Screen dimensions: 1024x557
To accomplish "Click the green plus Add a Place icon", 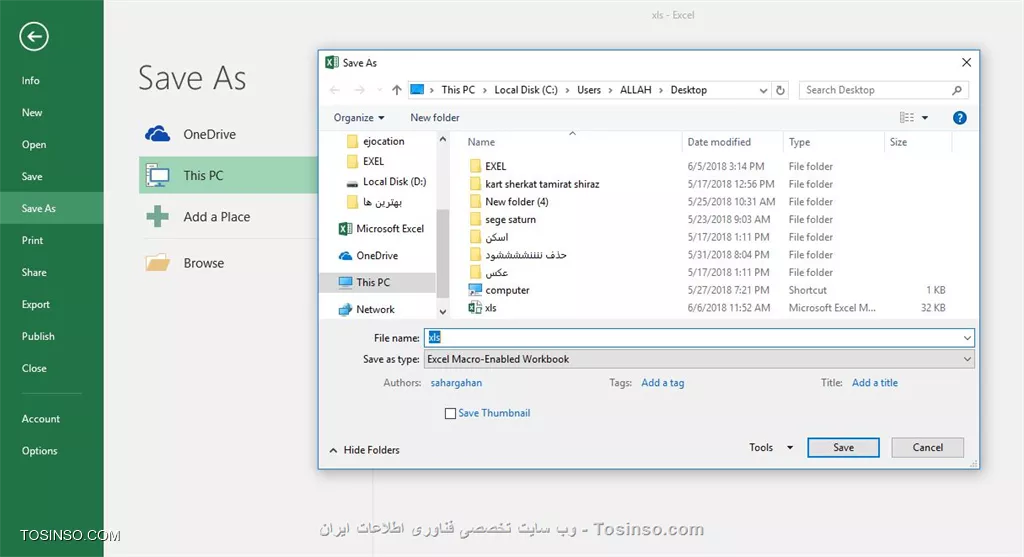I will (x=157, y=216).
